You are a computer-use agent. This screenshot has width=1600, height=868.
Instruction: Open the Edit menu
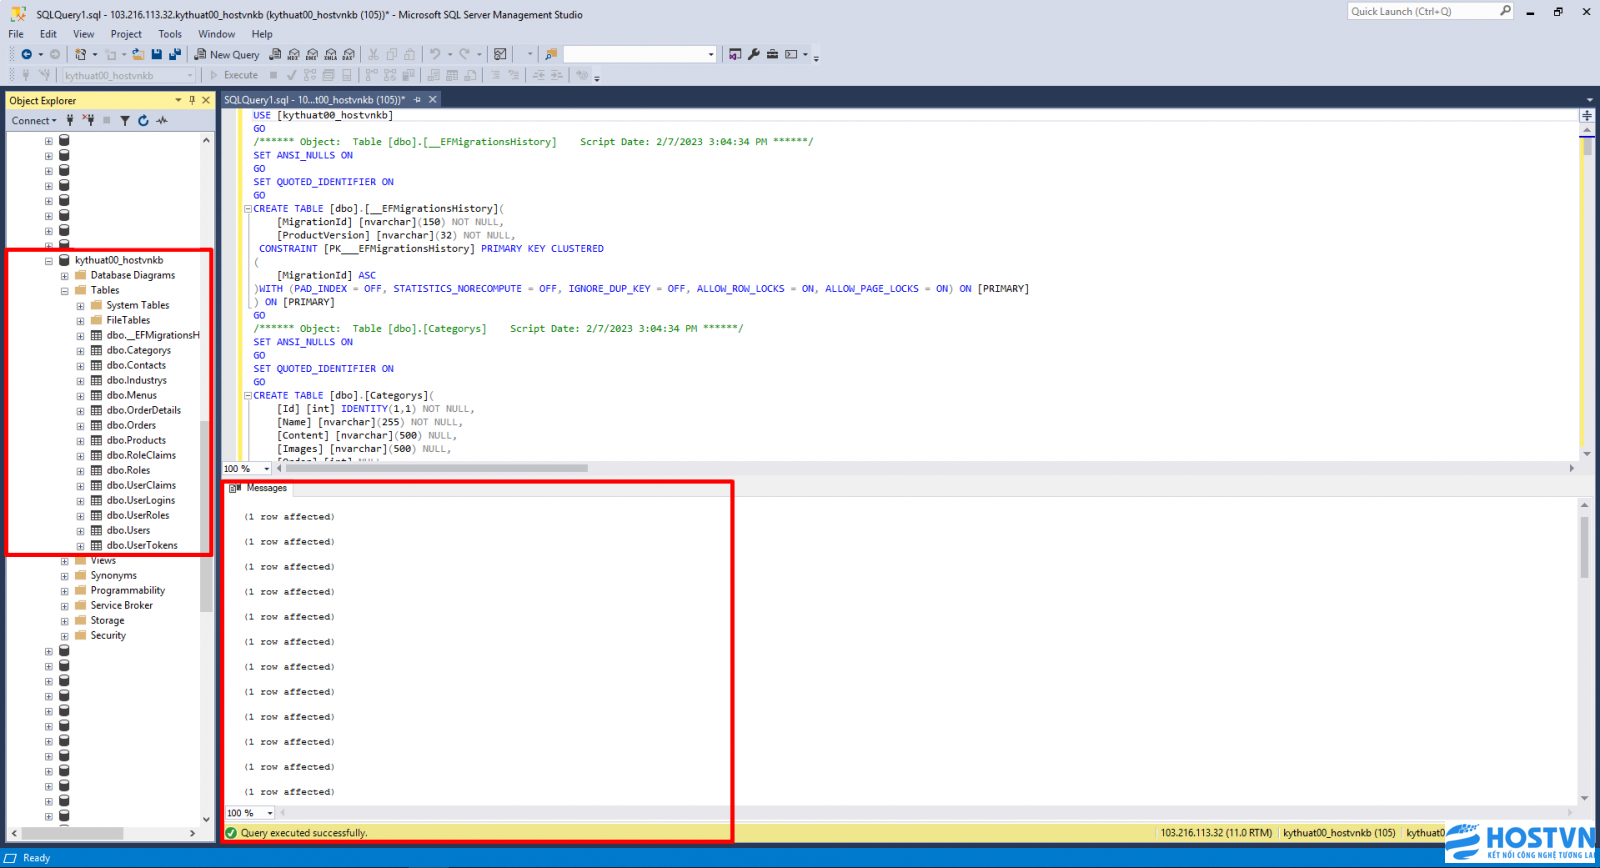(48, 34)
